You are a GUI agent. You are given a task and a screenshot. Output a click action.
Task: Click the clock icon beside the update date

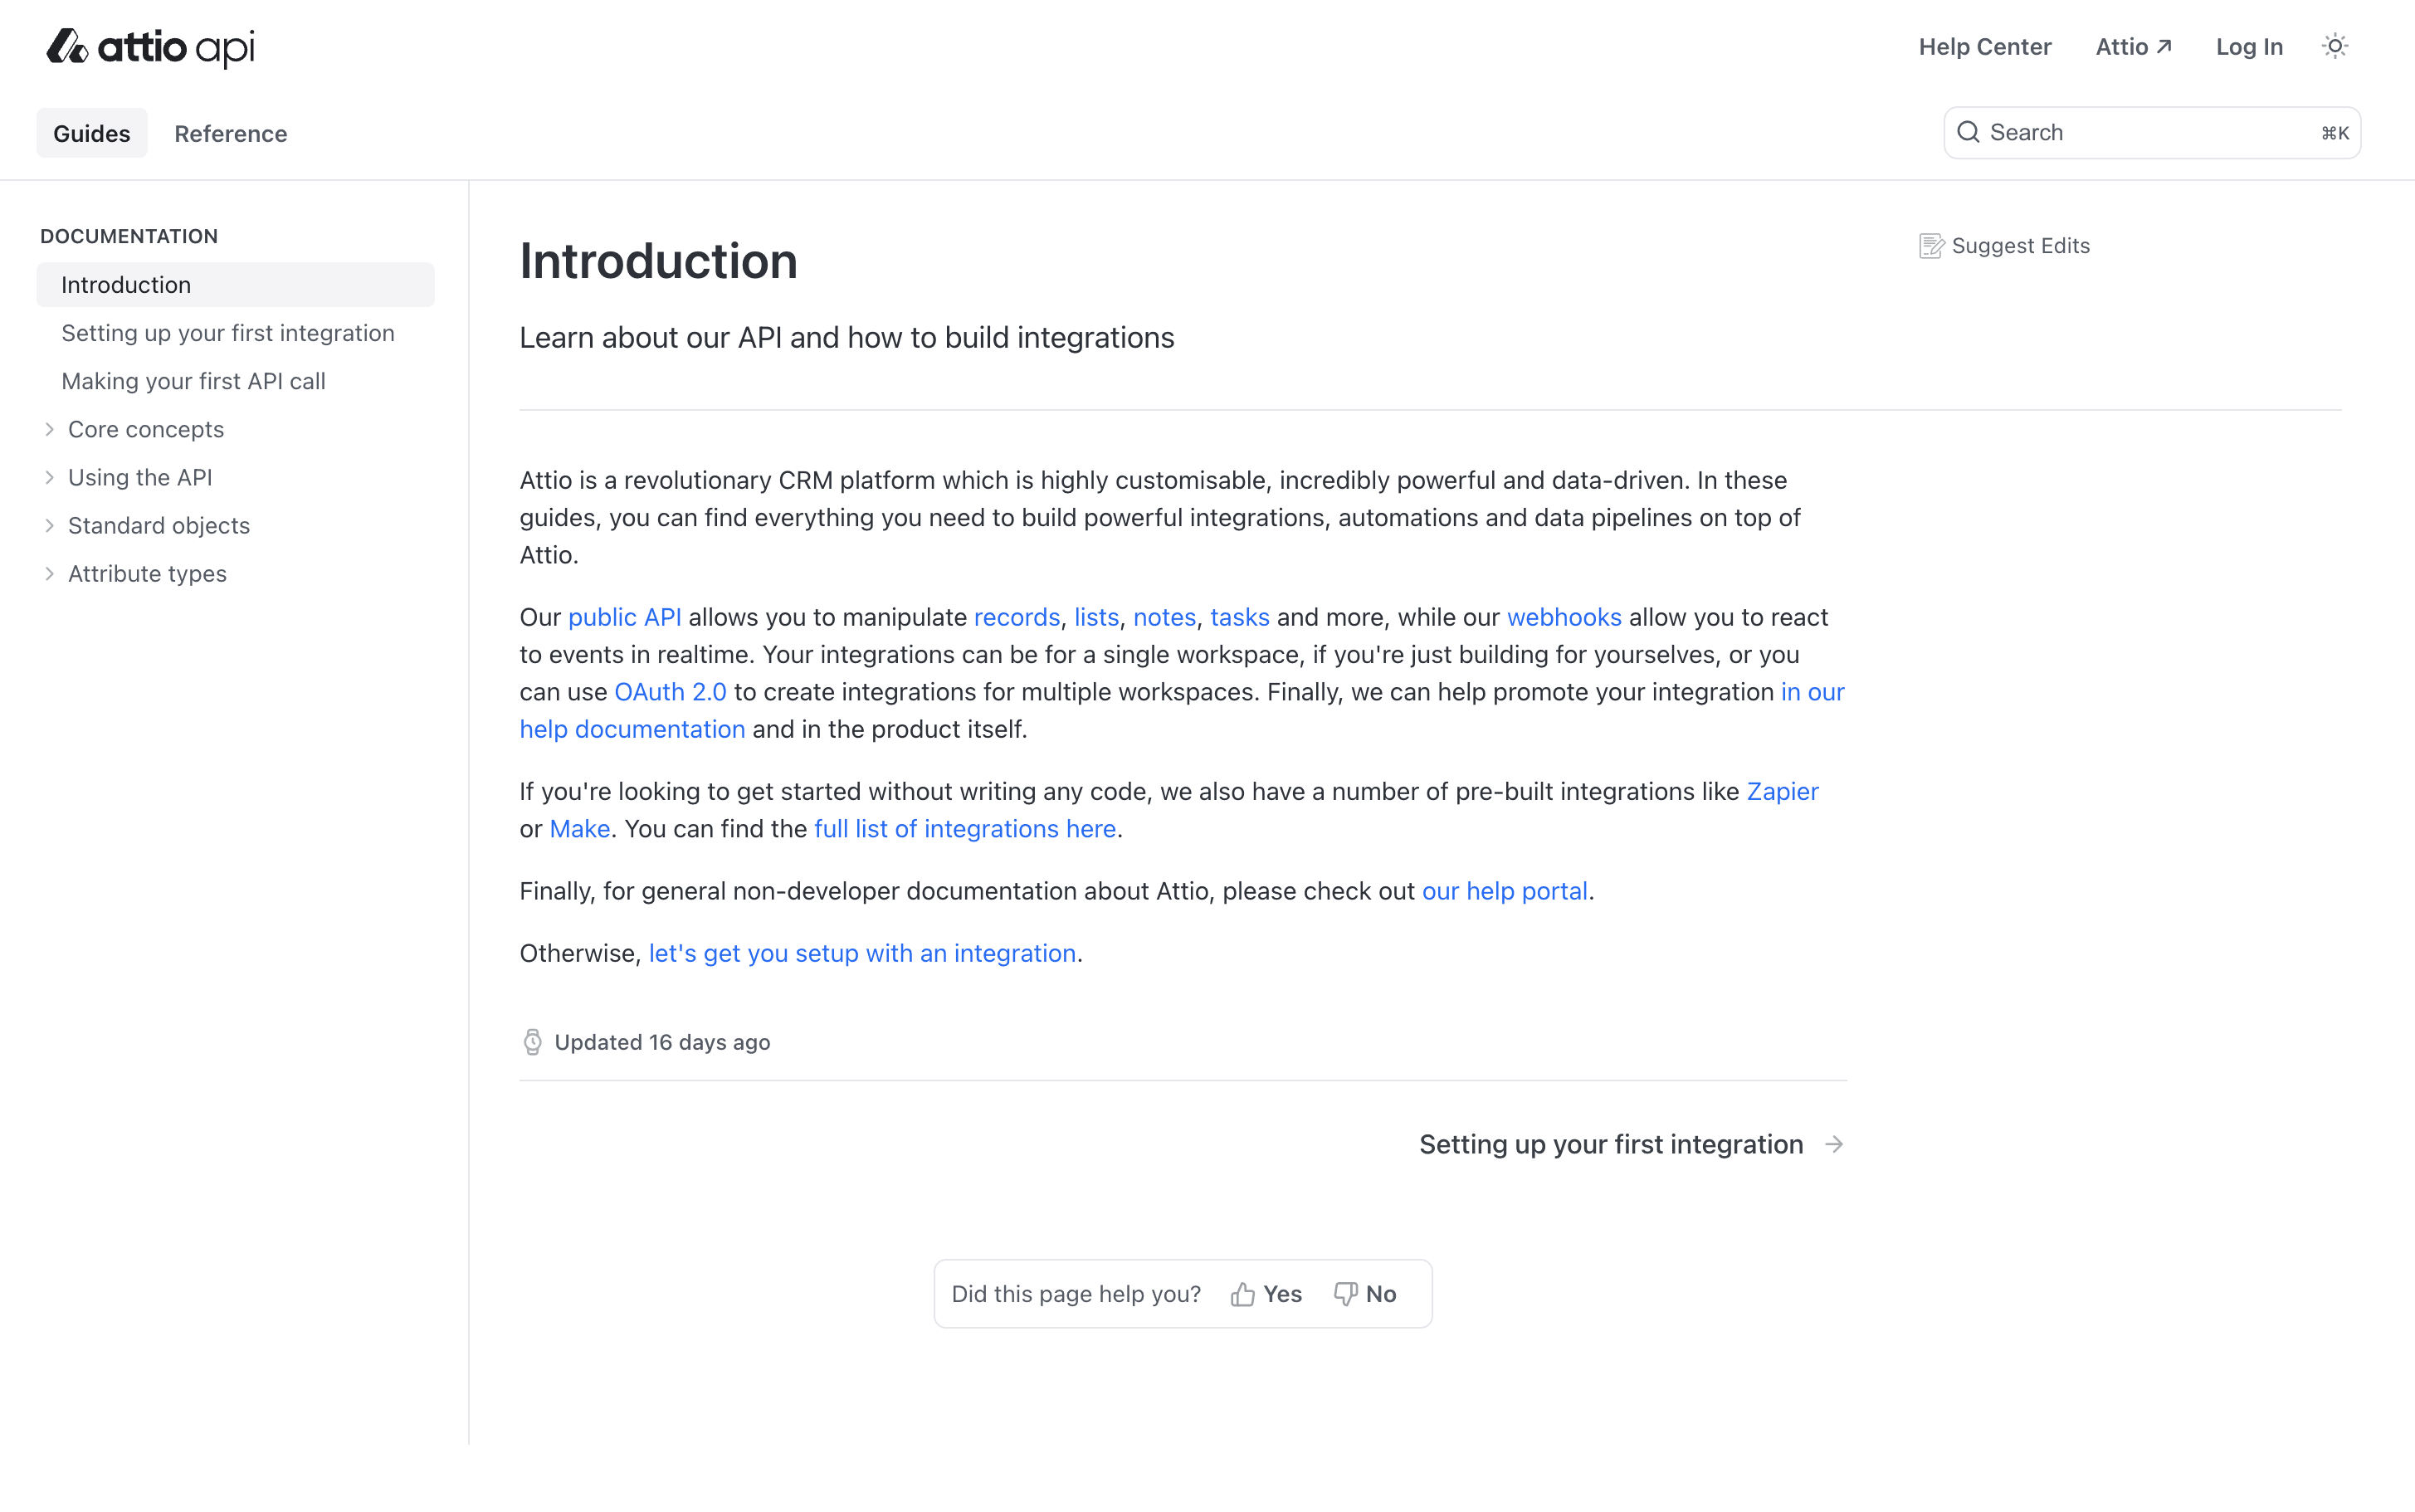[x=532, y=1041]
